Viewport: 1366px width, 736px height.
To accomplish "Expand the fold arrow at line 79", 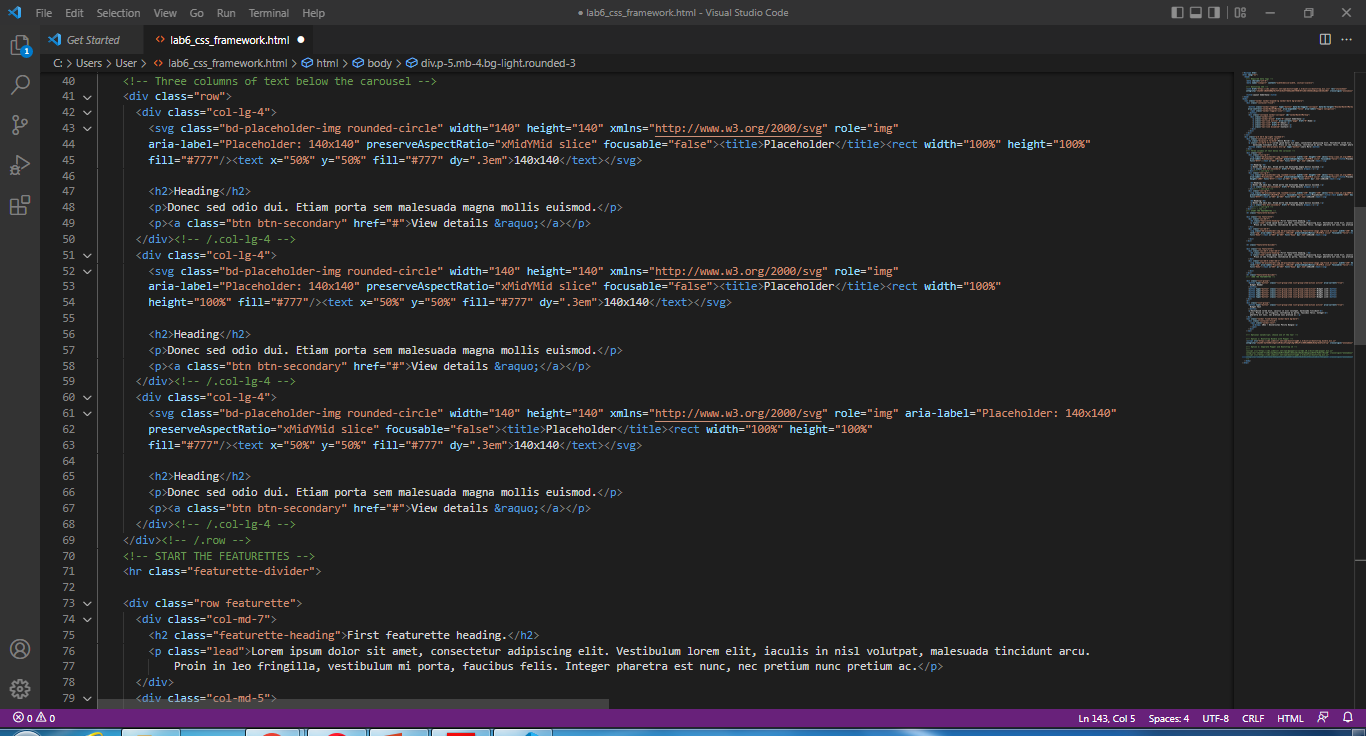I will [x=87, y=697].
